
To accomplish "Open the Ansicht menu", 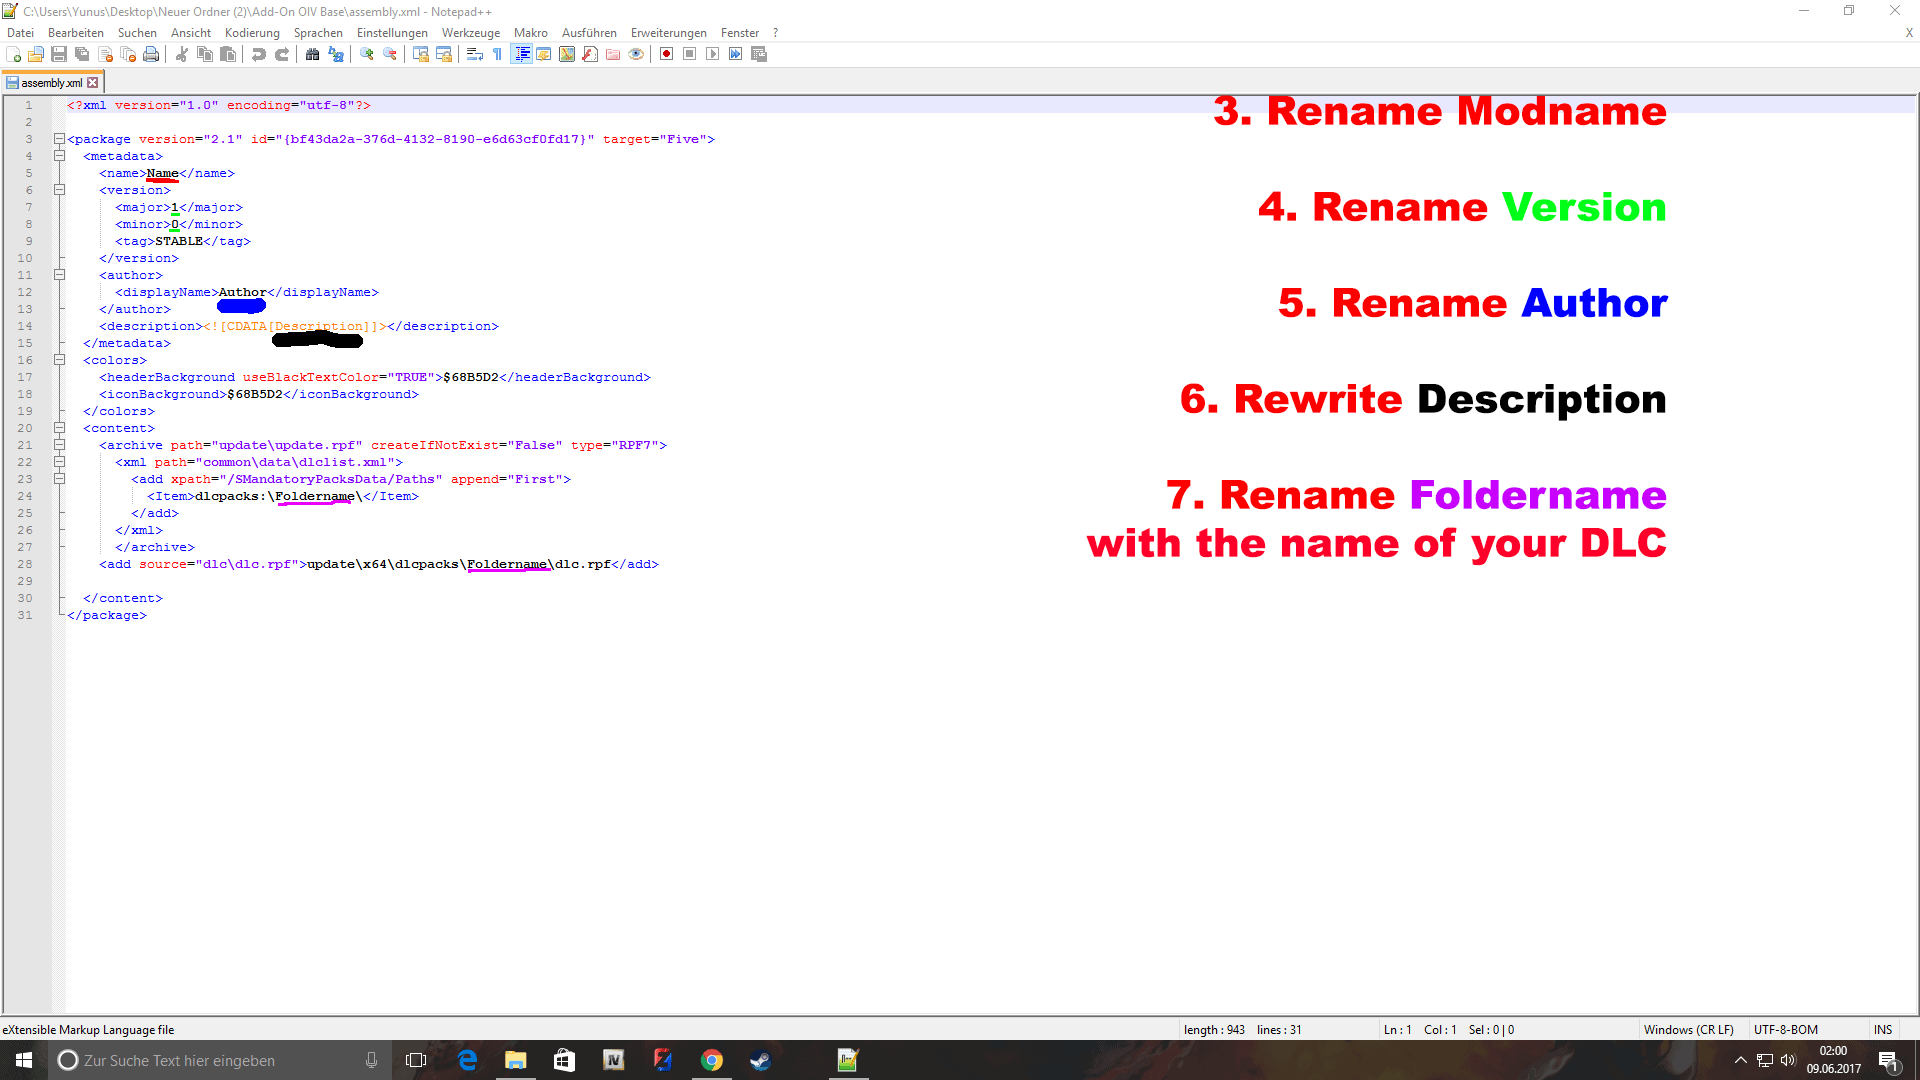I will [191, 33].
